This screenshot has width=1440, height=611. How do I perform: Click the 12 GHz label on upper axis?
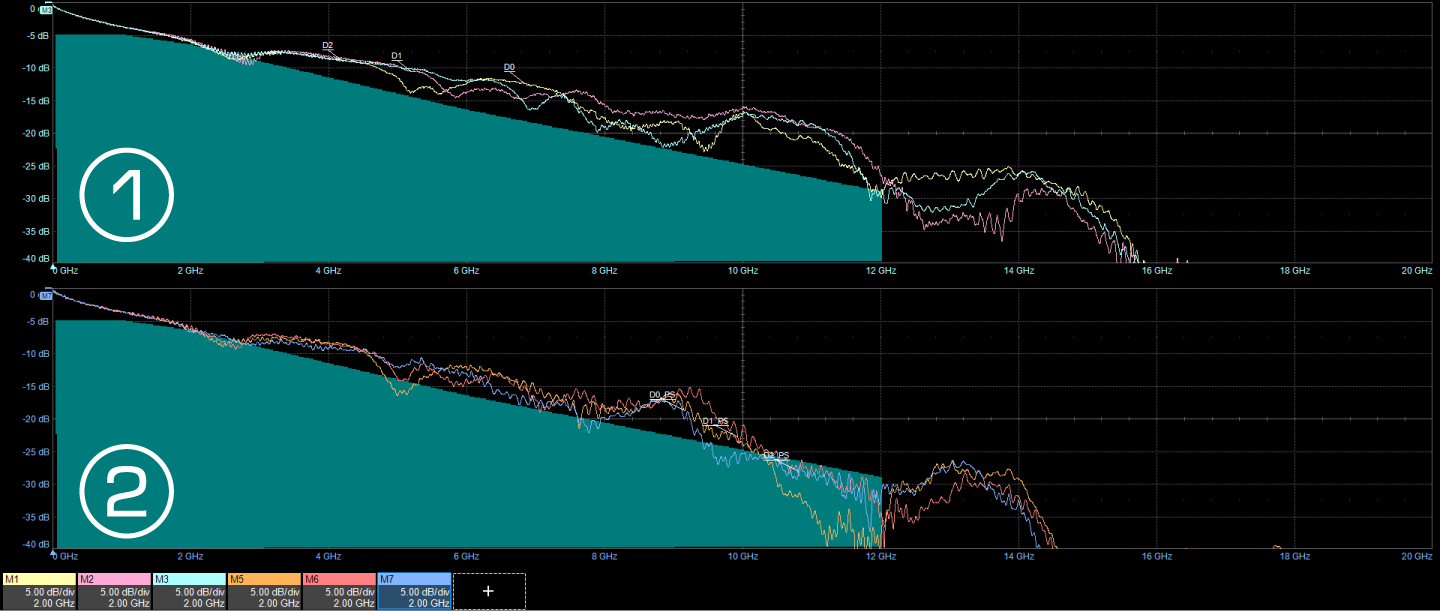tap(880, 271)
